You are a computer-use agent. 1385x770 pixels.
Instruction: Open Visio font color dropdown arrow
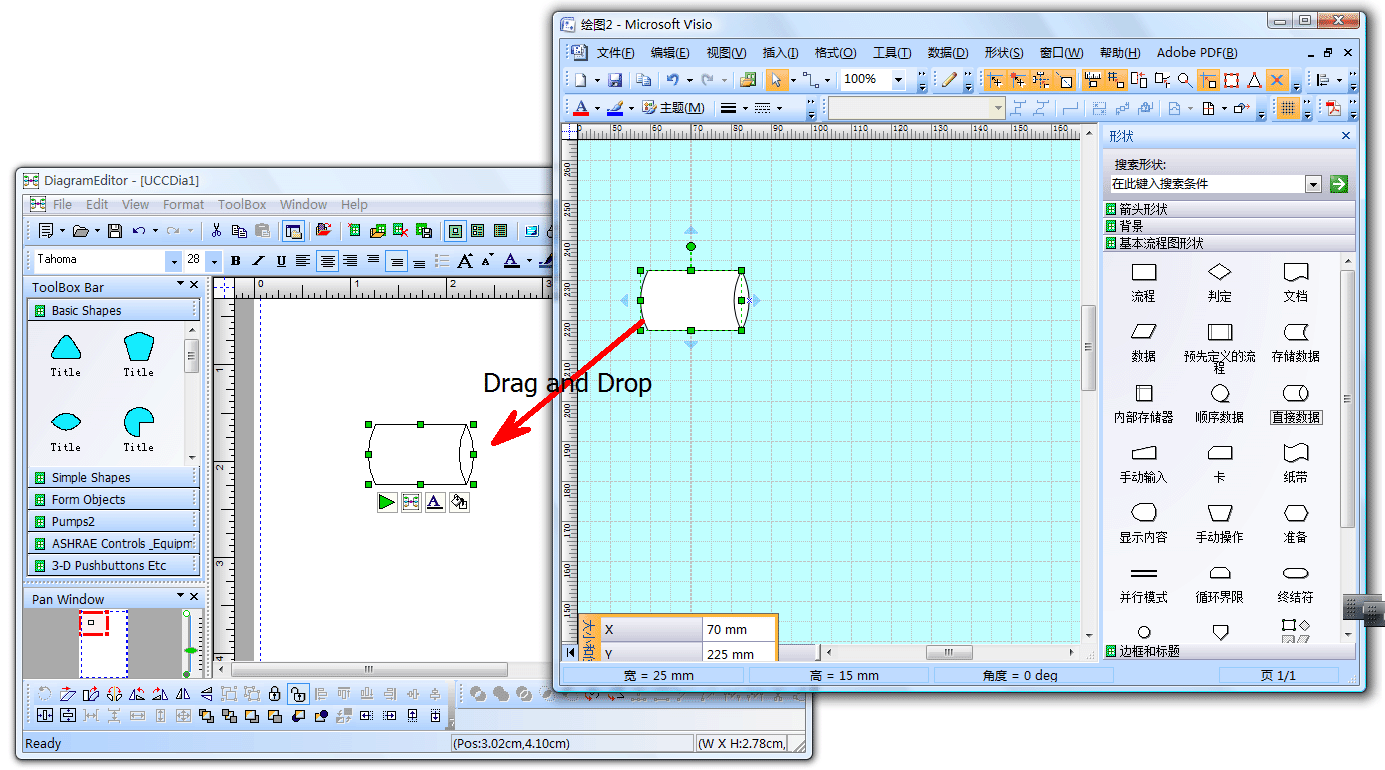pyautogui.click(x=597, y=108)
